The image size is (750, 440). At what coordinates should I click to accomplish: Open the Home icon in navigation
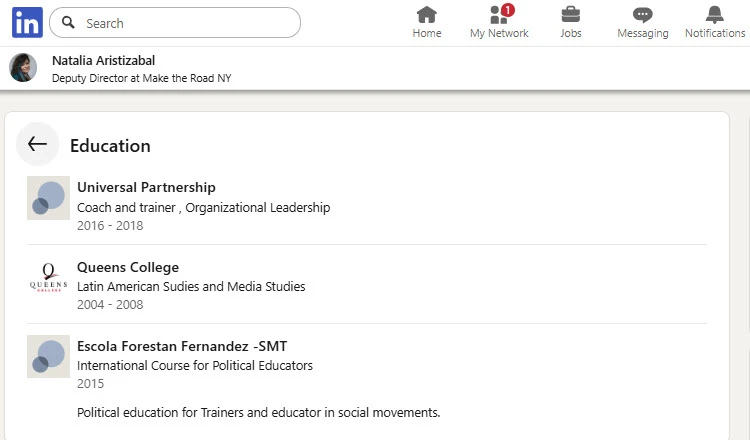tap(427, 15)
